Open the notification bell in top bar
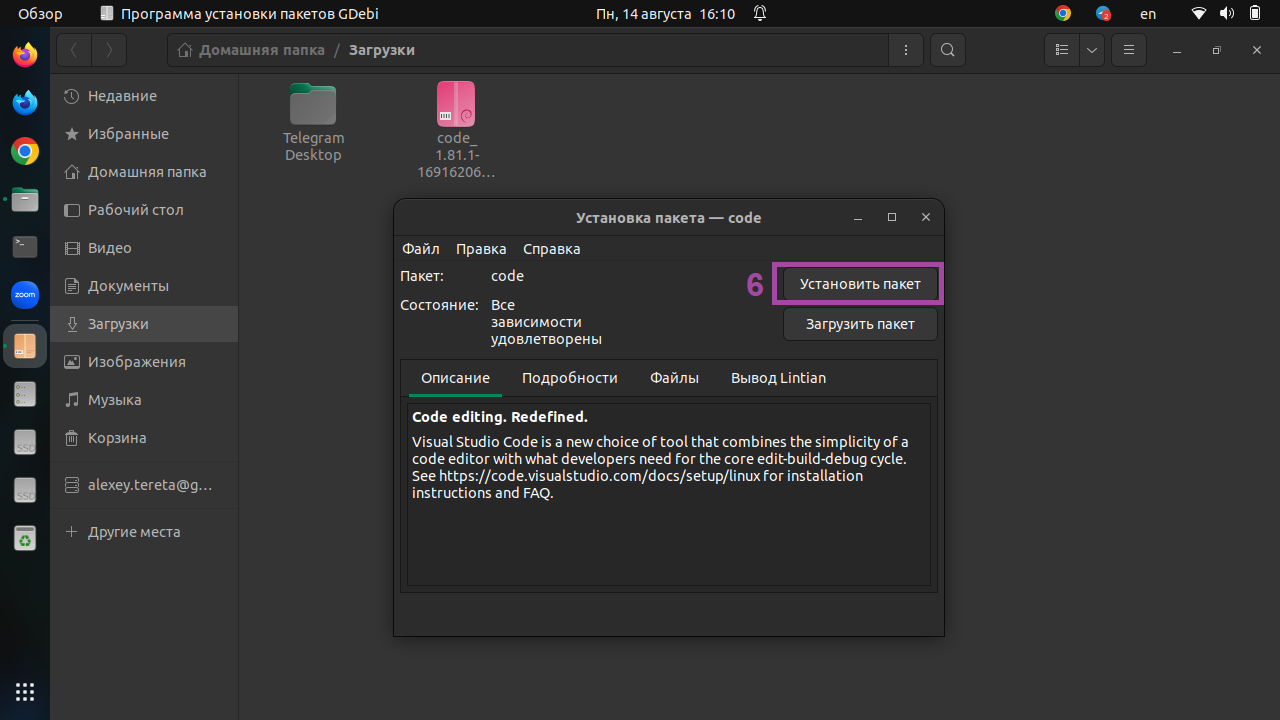1280x720 pixels. [x=760, y=14]
